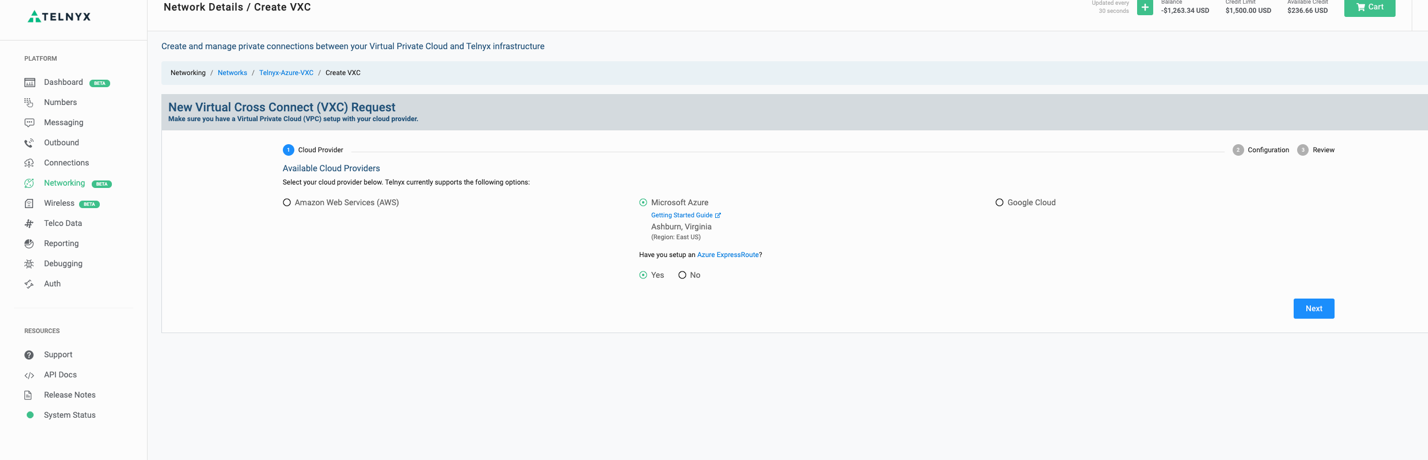Viewport: 1428px width, 460px height.
Task: Click the Messaging chat icon
Action: 29,123
